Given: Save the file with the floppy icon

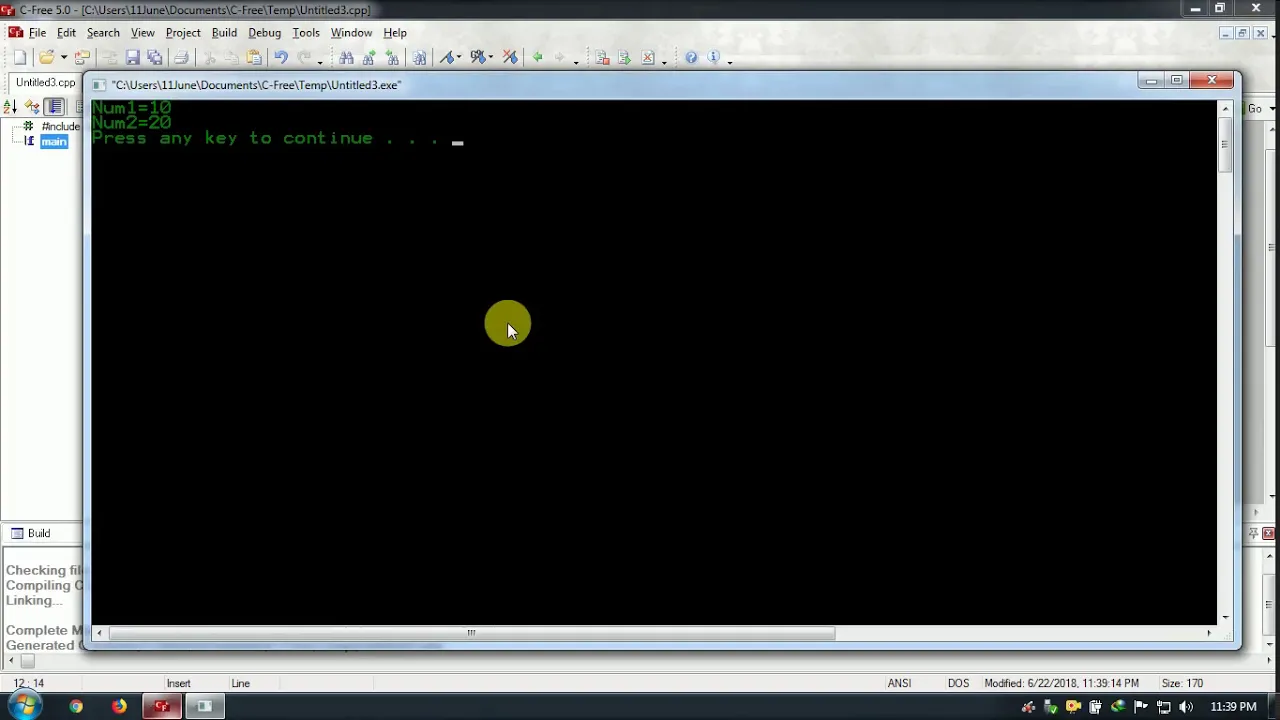Looking at the screenshot, I should click(x=132, y=58).
